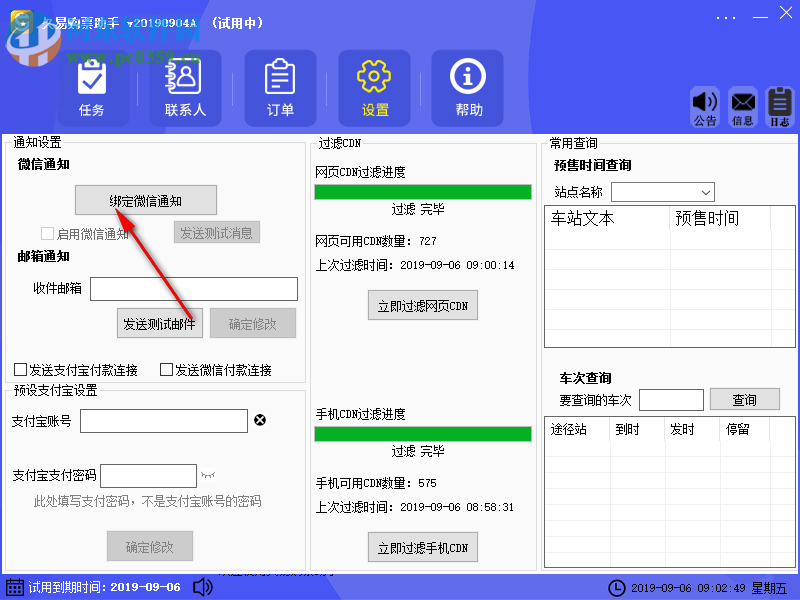Image resolution: width=800 pixels, height=600 pixels.
Task: Click 立即过滤网页CDN button
Action: tap(423, 306)
